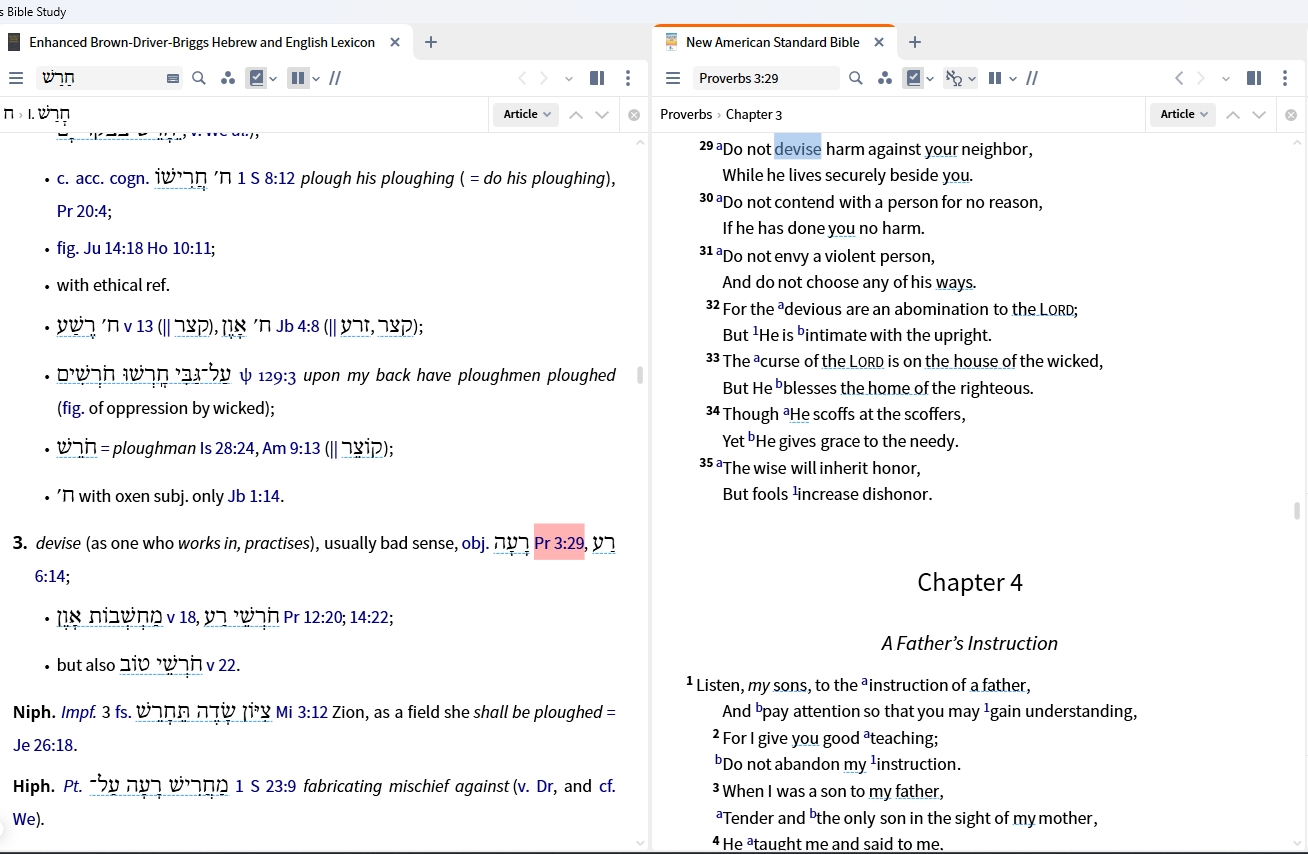Click the scroll-down arrow of the lexicon scrollbar
The width and height of the screenshot is (1308, 854).
coord(641,842)
